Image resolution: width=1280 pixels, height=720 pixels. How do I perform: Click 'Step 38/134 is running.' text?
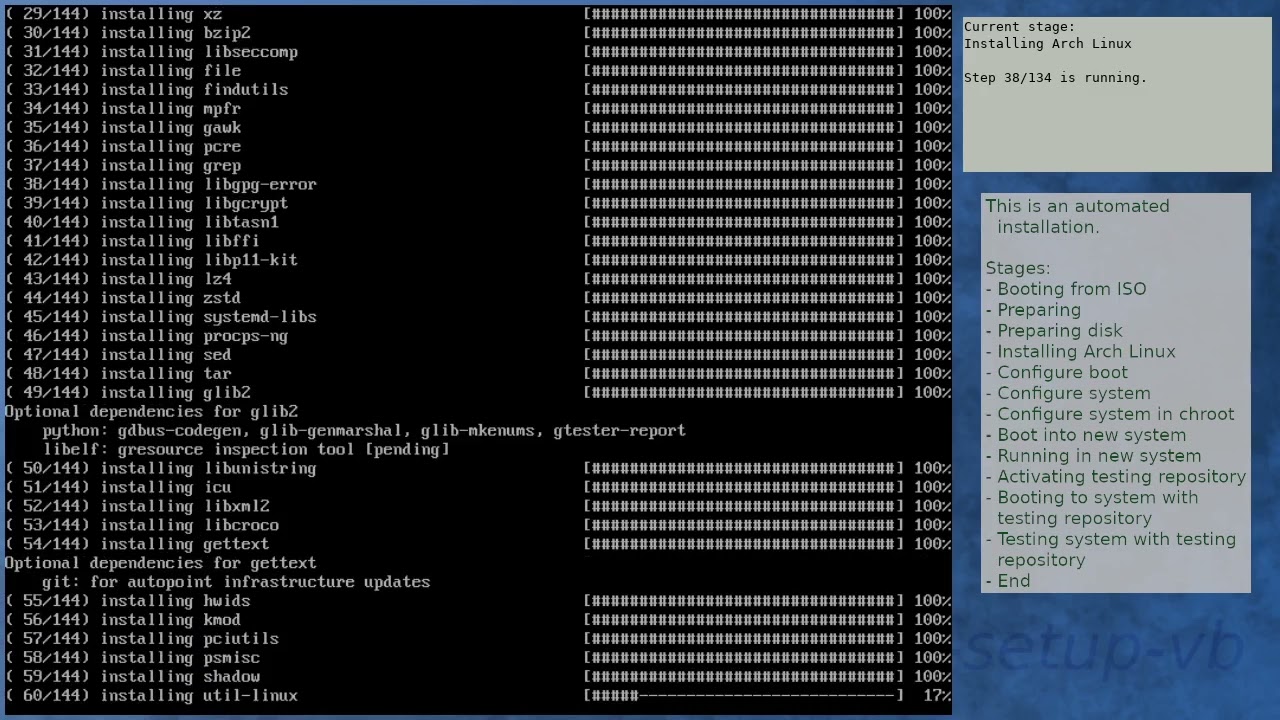[1056, 78]
